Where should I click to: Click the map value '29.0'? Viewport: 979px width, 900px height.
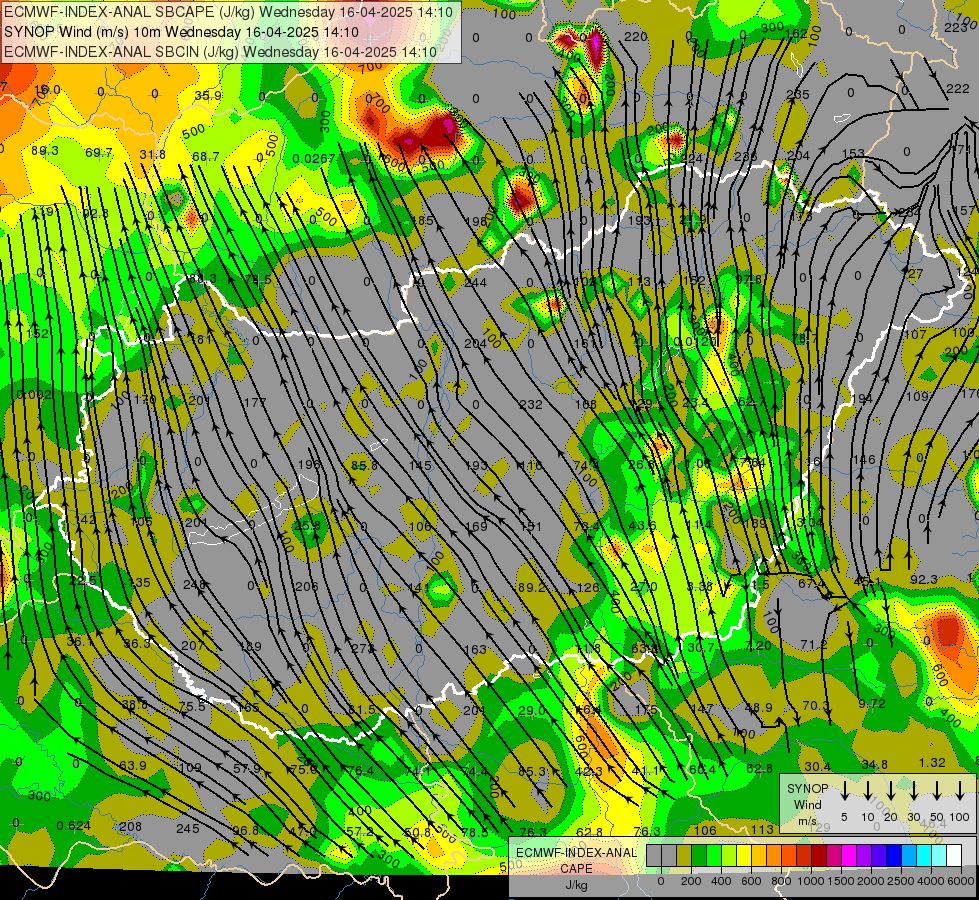tap(532, 710)
